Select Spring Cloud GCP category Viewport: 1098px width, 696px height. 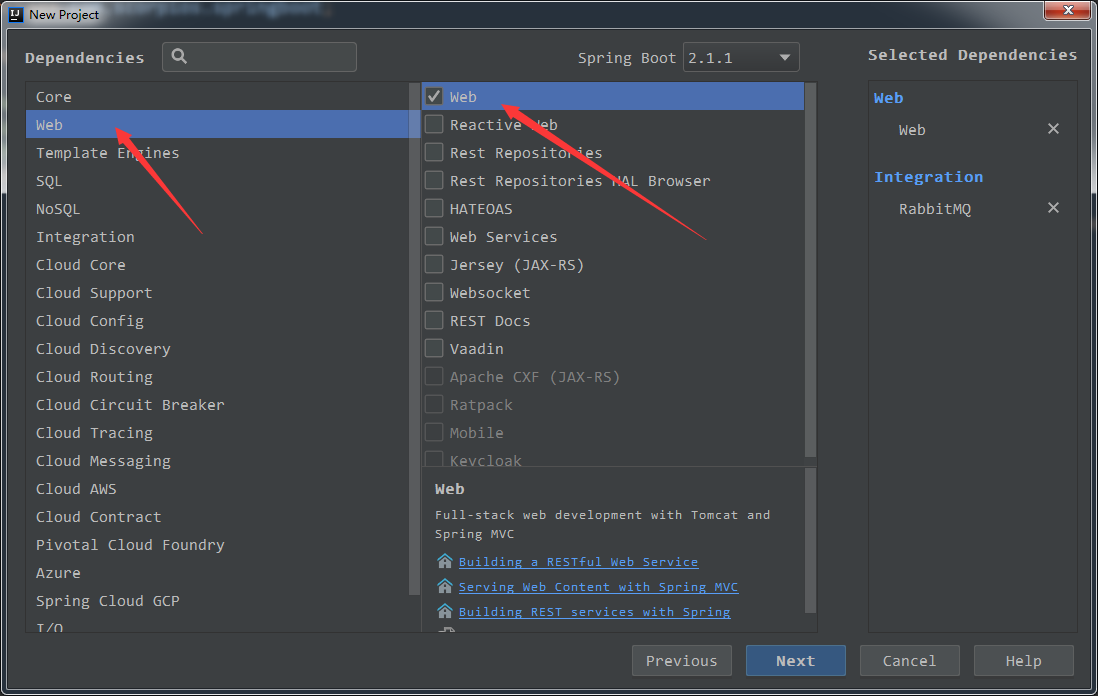pyautogui.click(x=218, y=601)
